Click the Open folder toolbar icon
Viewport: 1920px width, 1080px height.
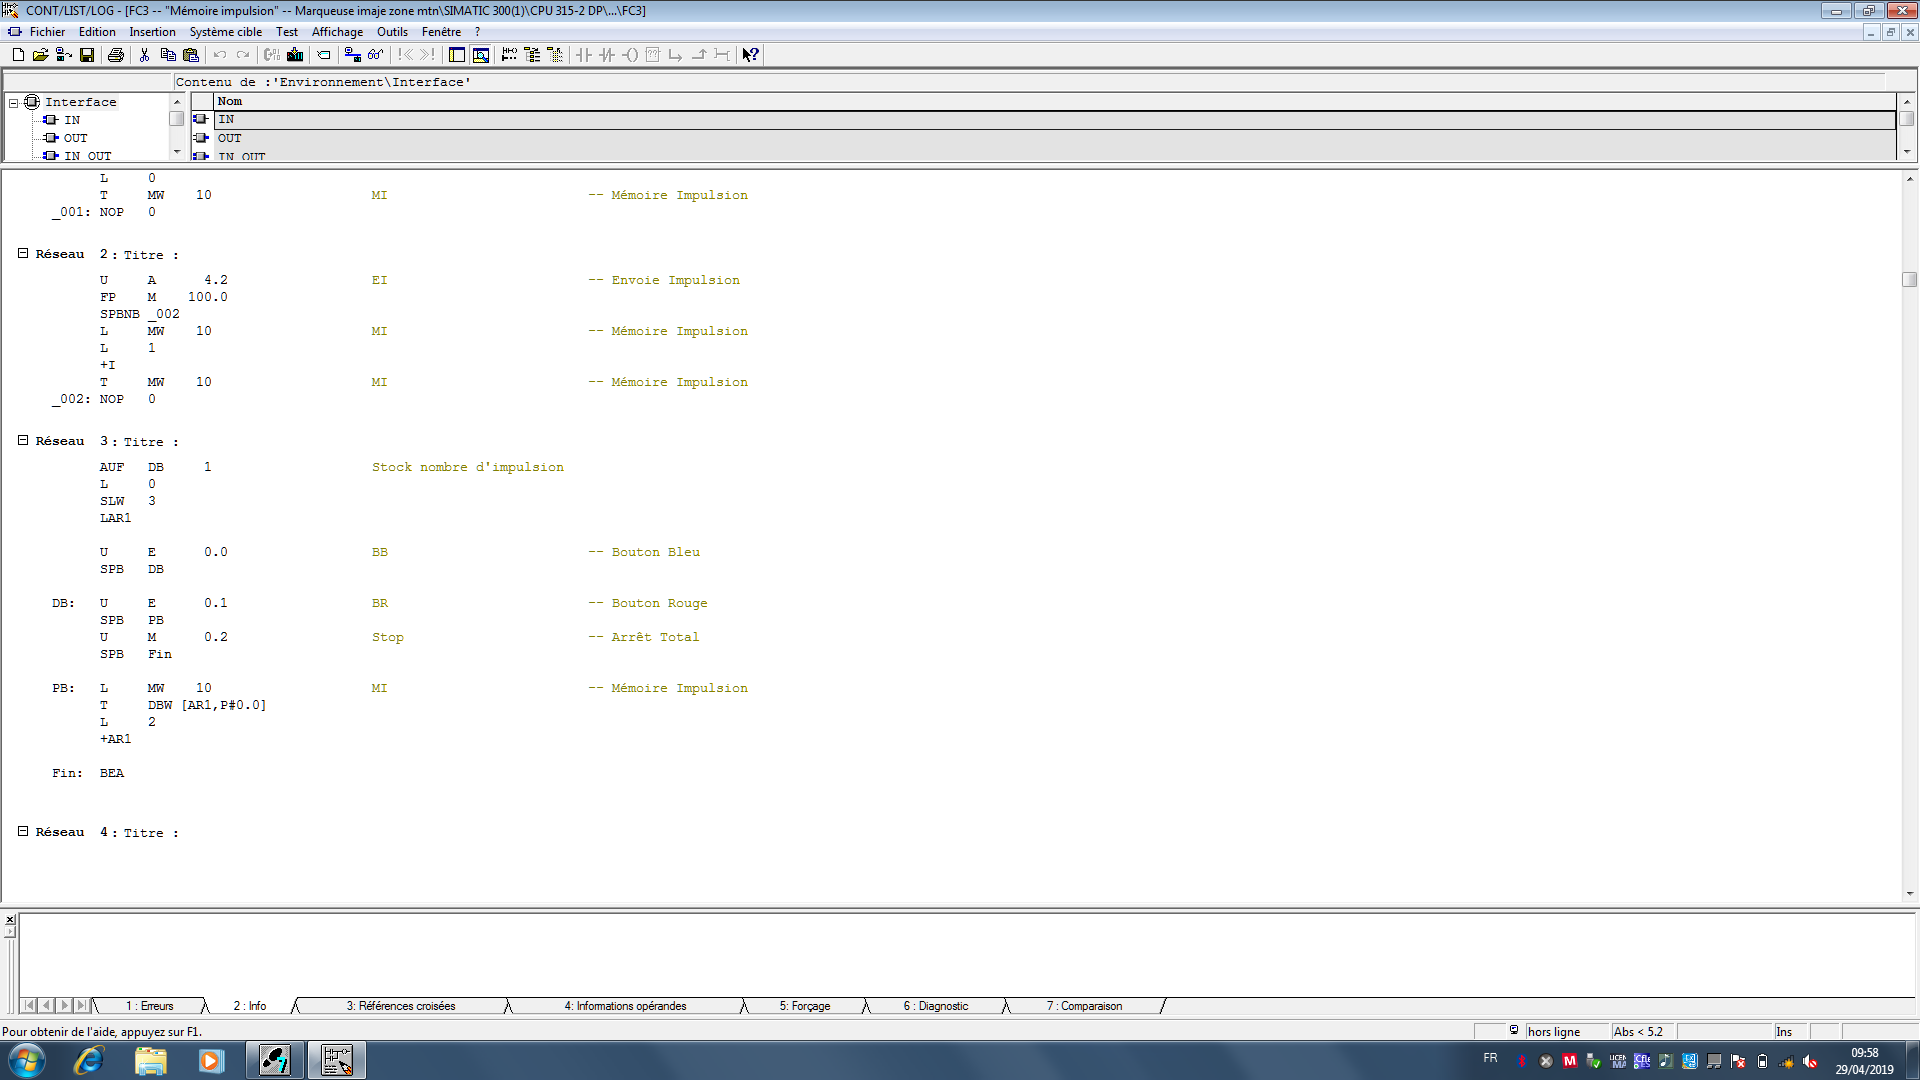pyautogui.click(x=40, y=55)
